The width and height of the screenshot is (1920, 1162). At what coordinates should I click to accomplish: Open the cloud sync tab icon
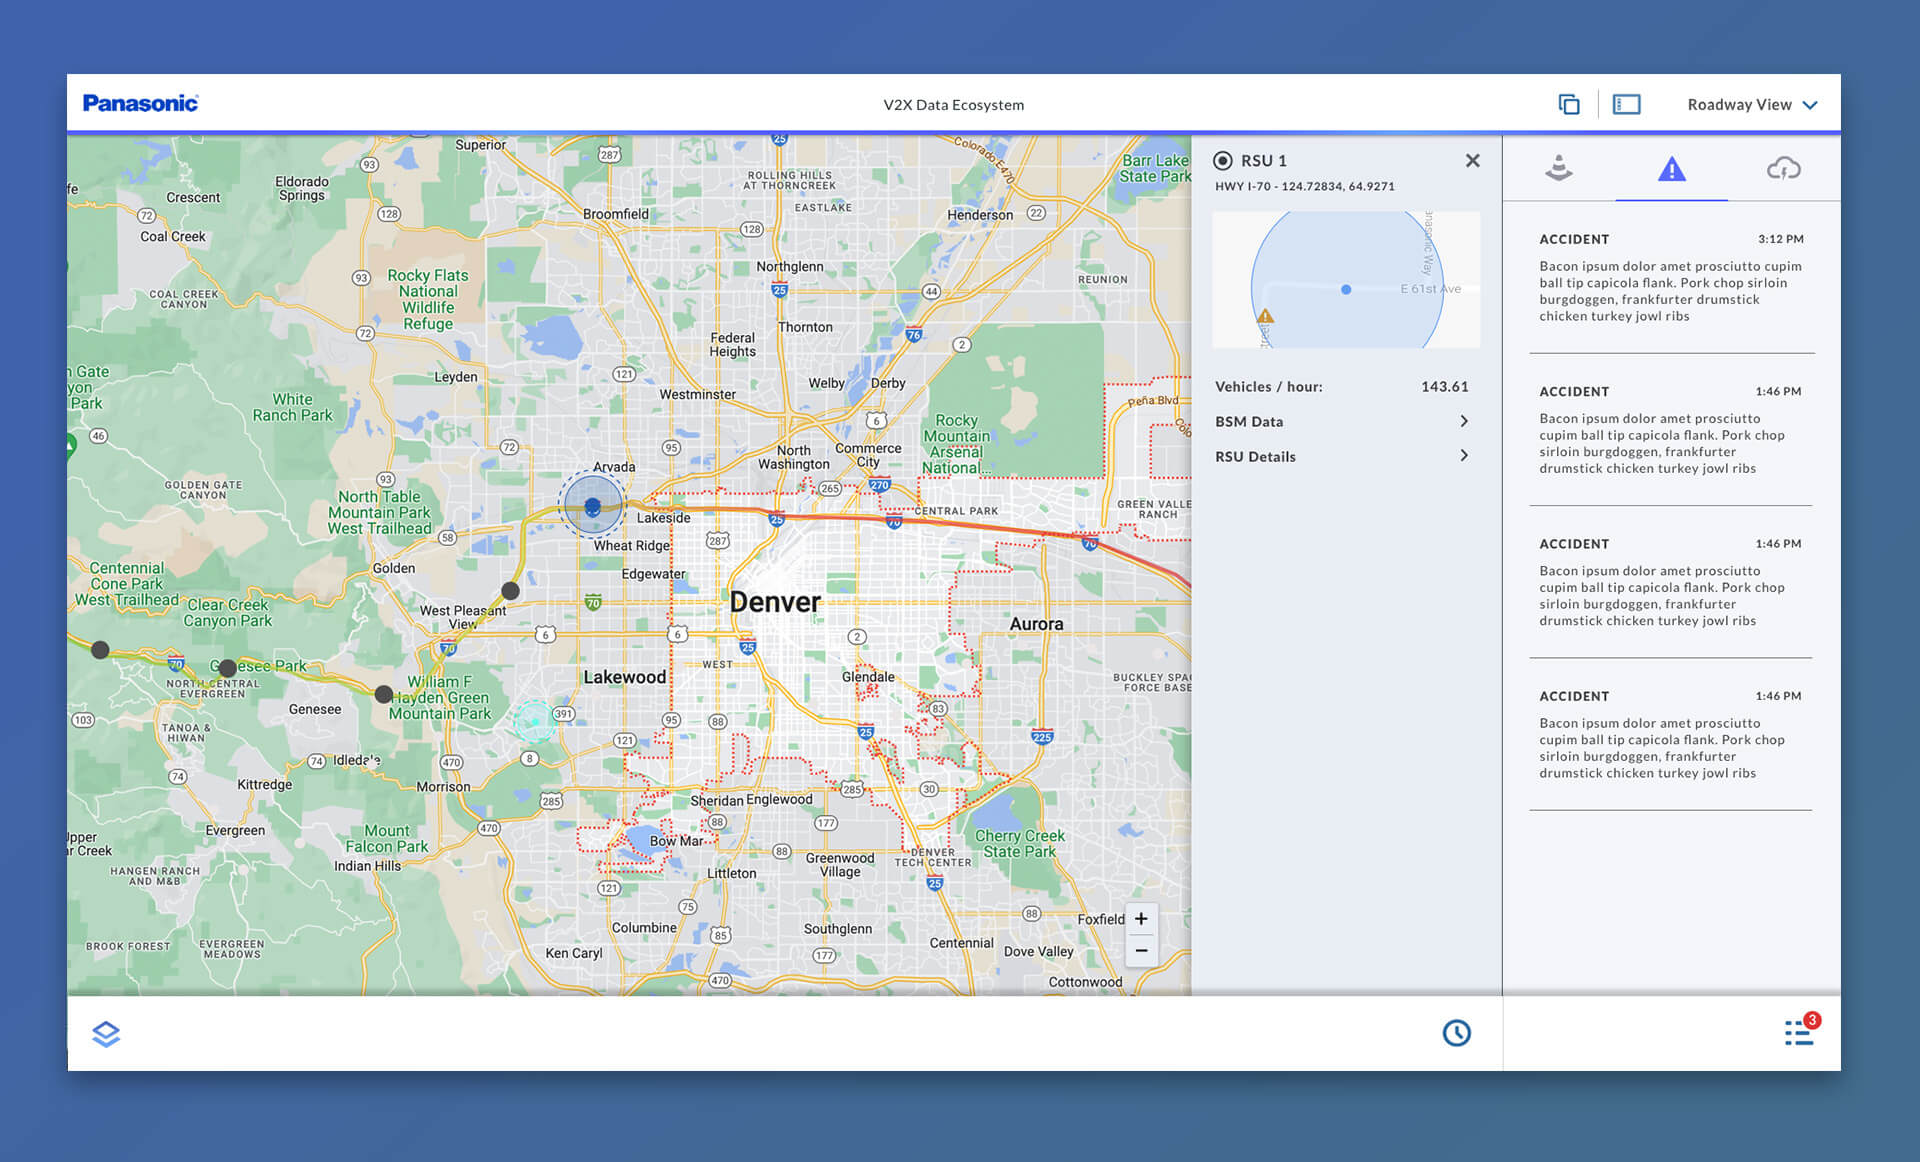1783,168
